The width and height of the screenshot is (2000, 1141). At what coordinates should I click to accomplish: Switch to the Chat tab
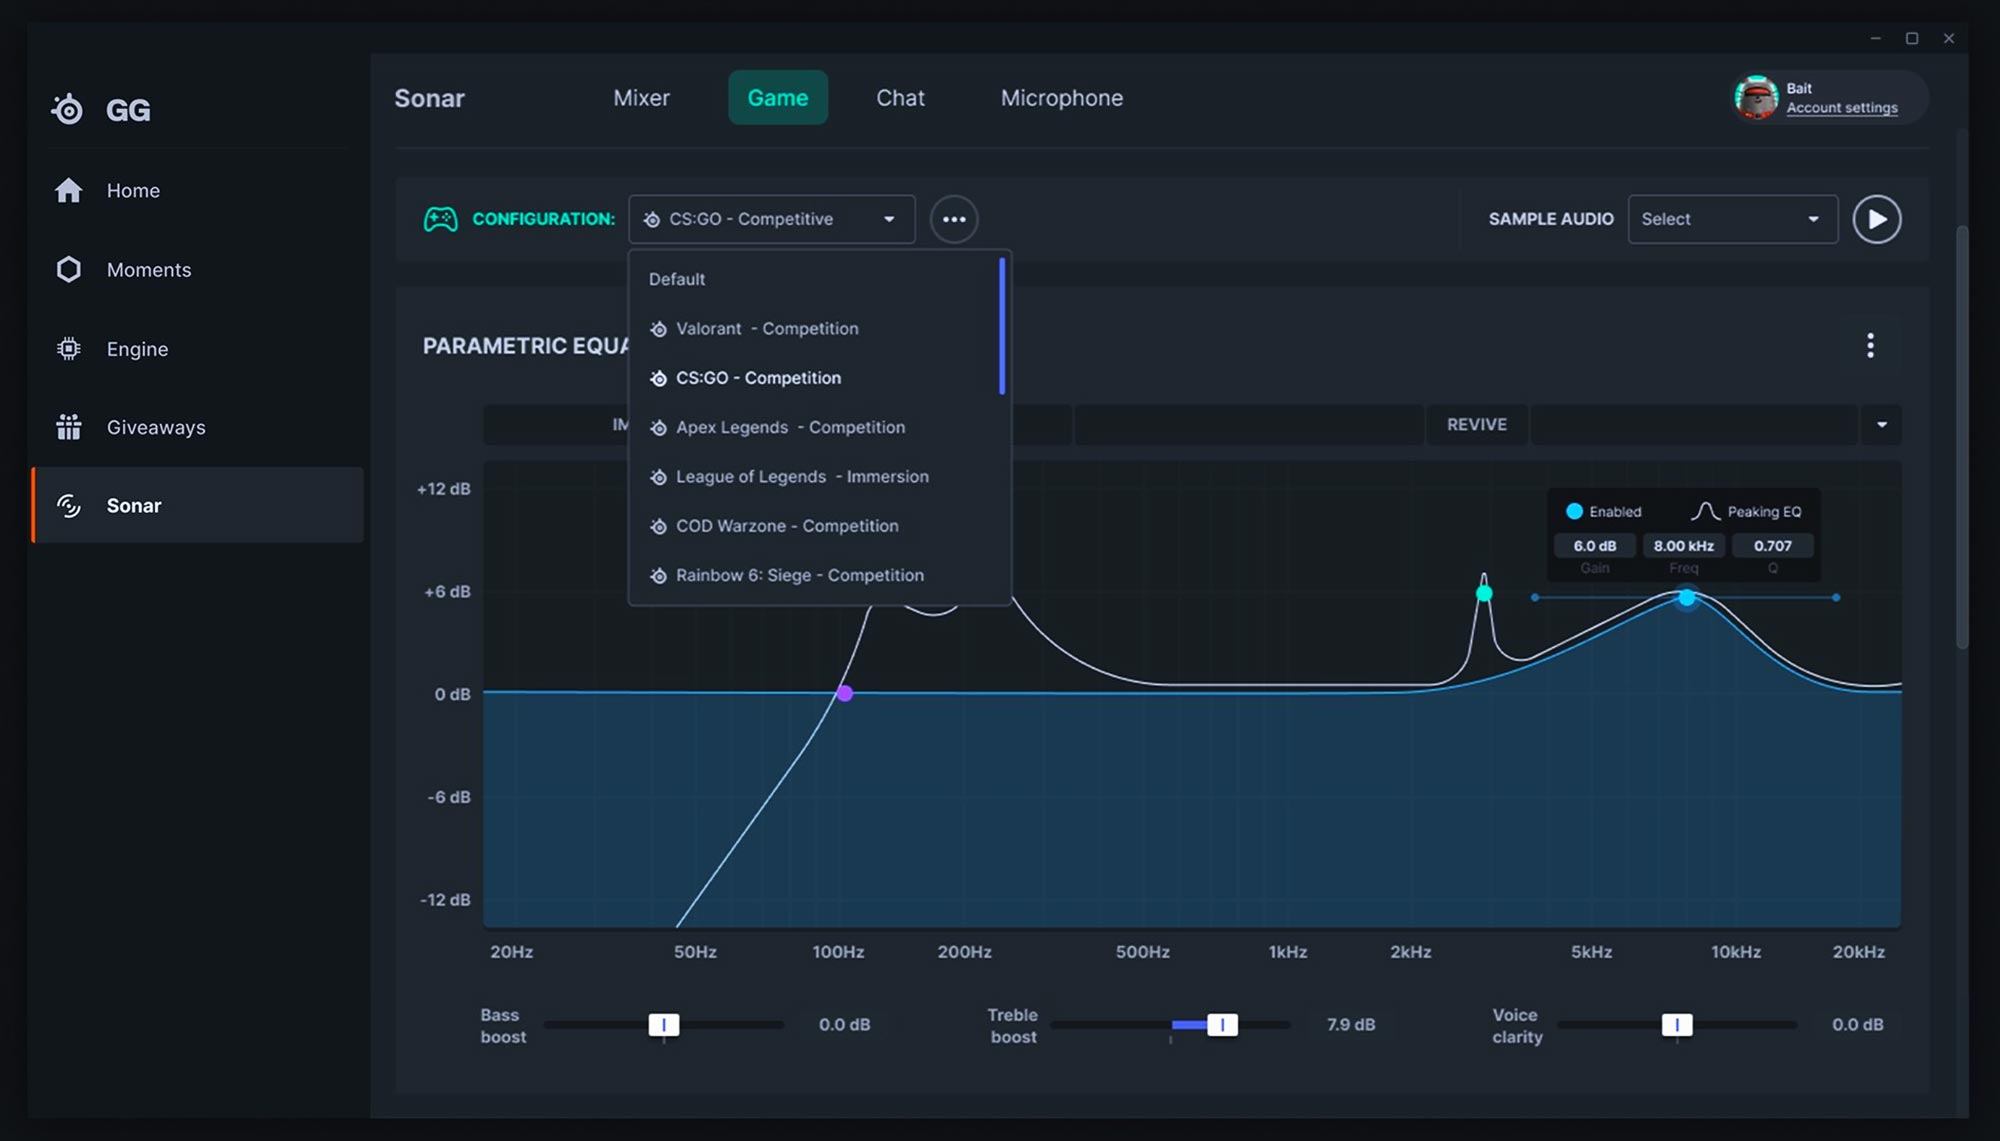pos(900,98)
